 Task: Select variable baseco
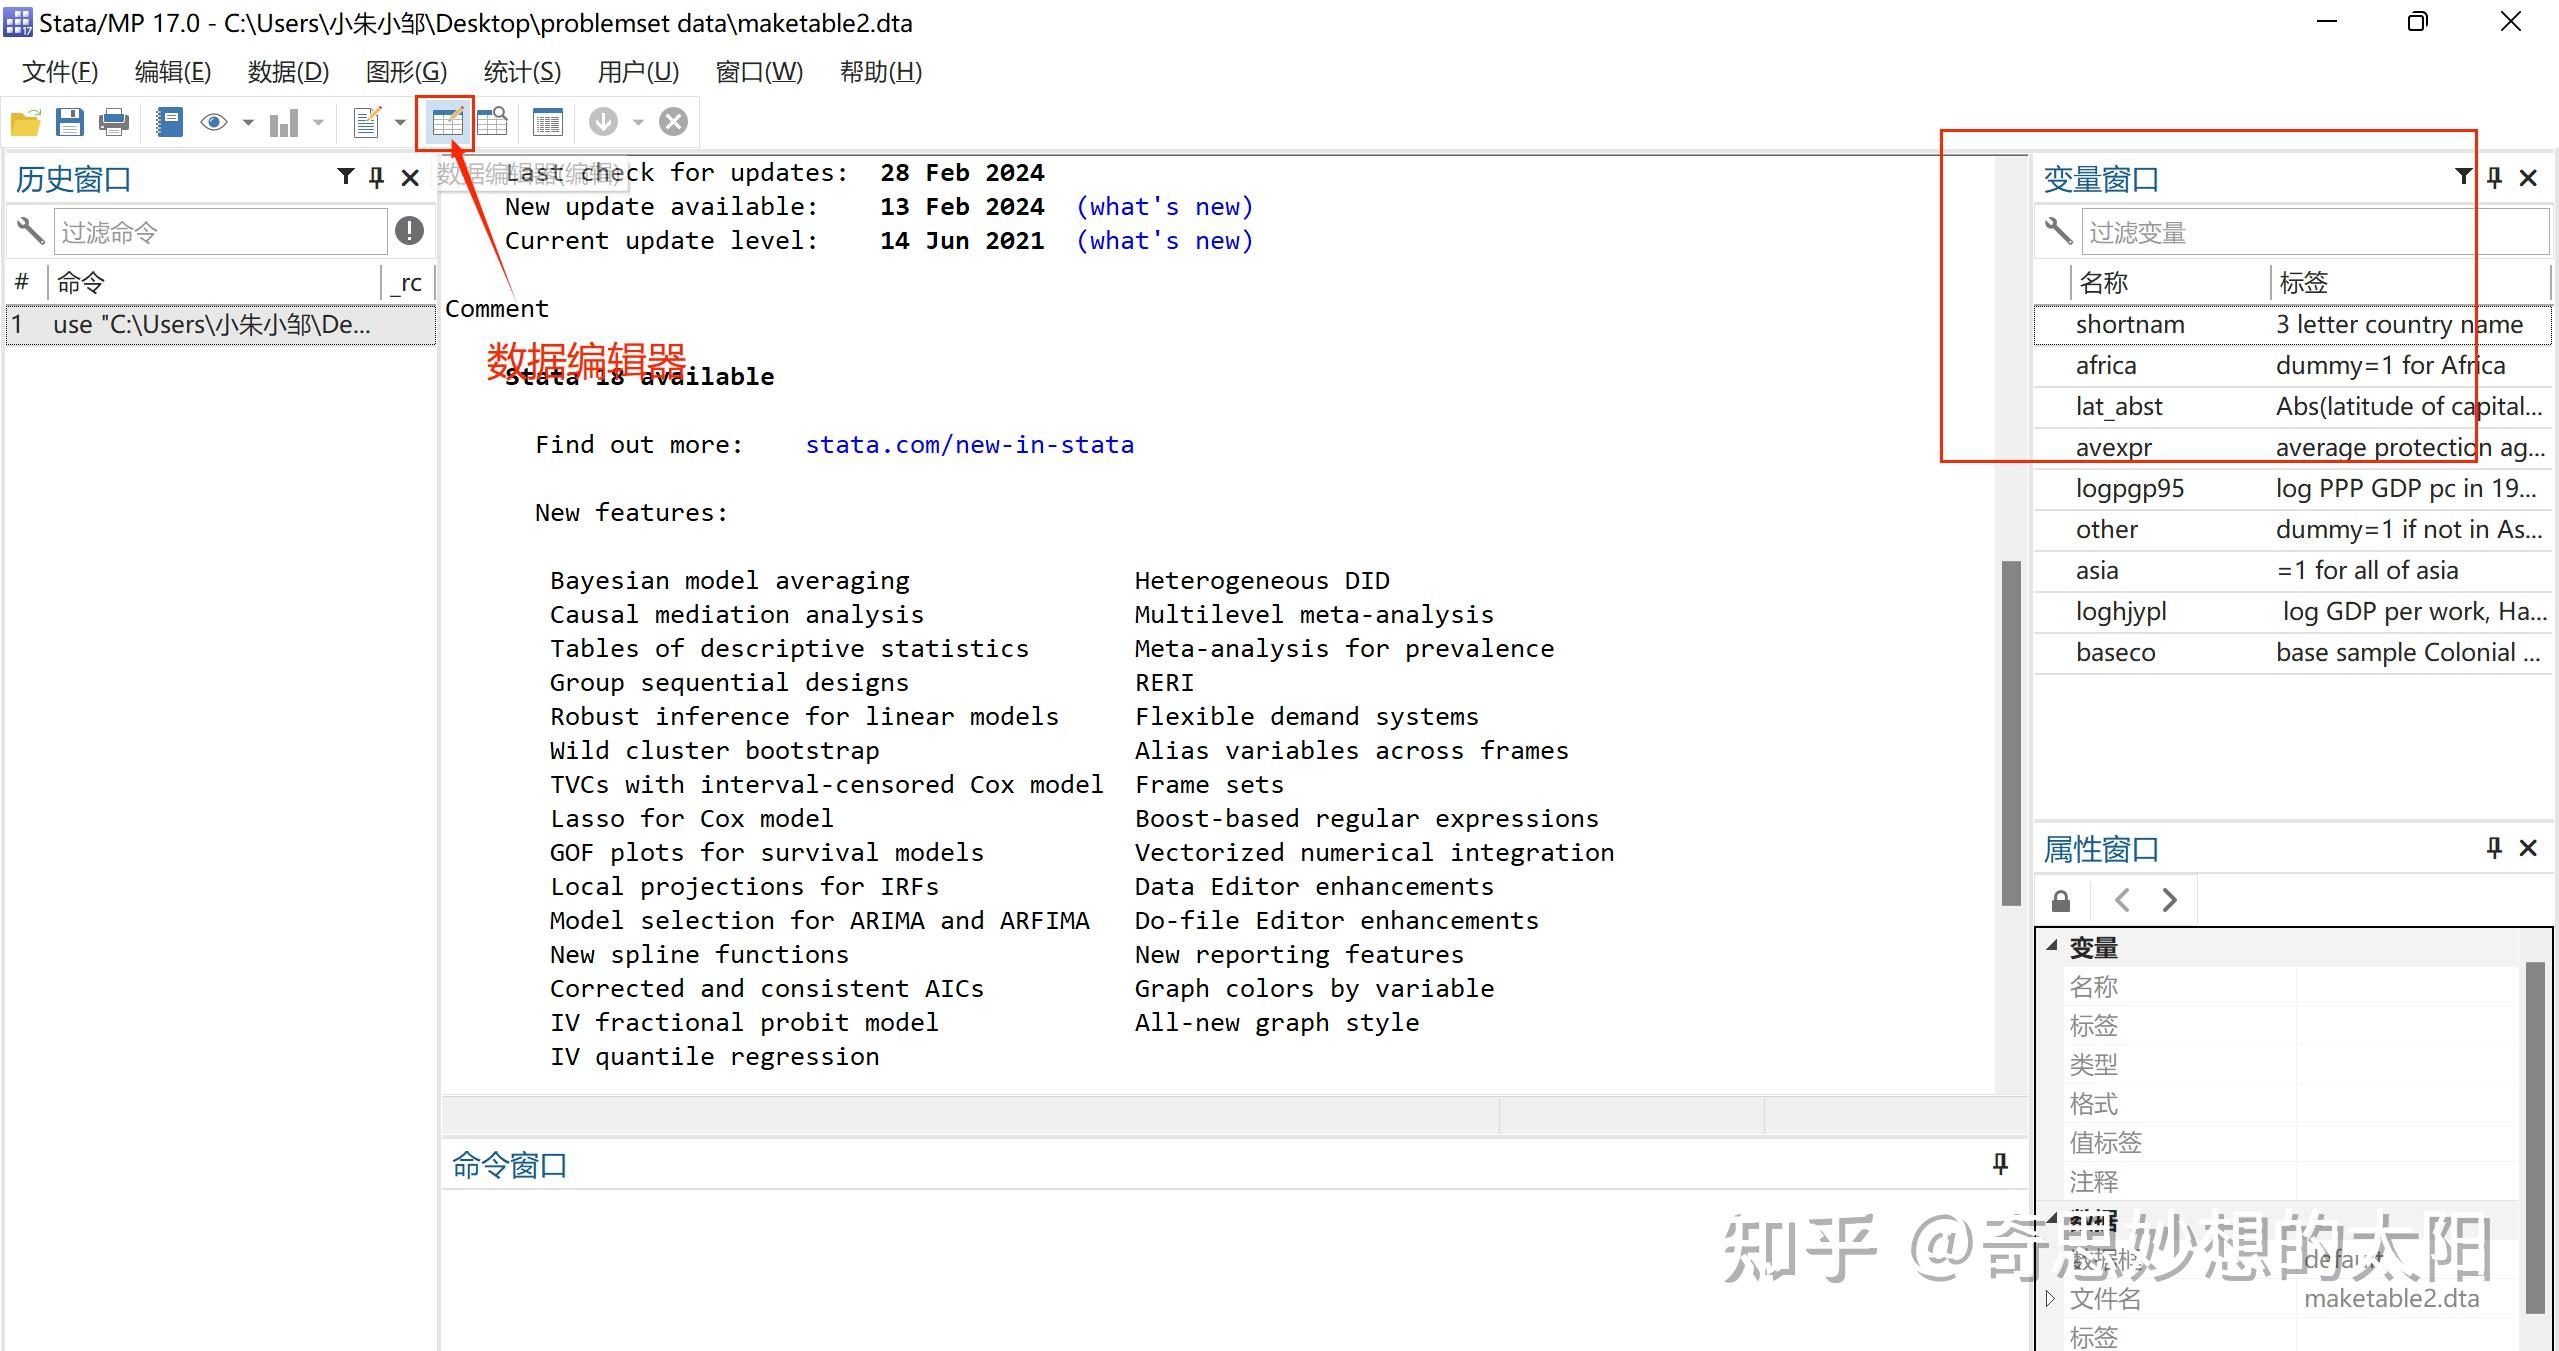(2293, 653)
